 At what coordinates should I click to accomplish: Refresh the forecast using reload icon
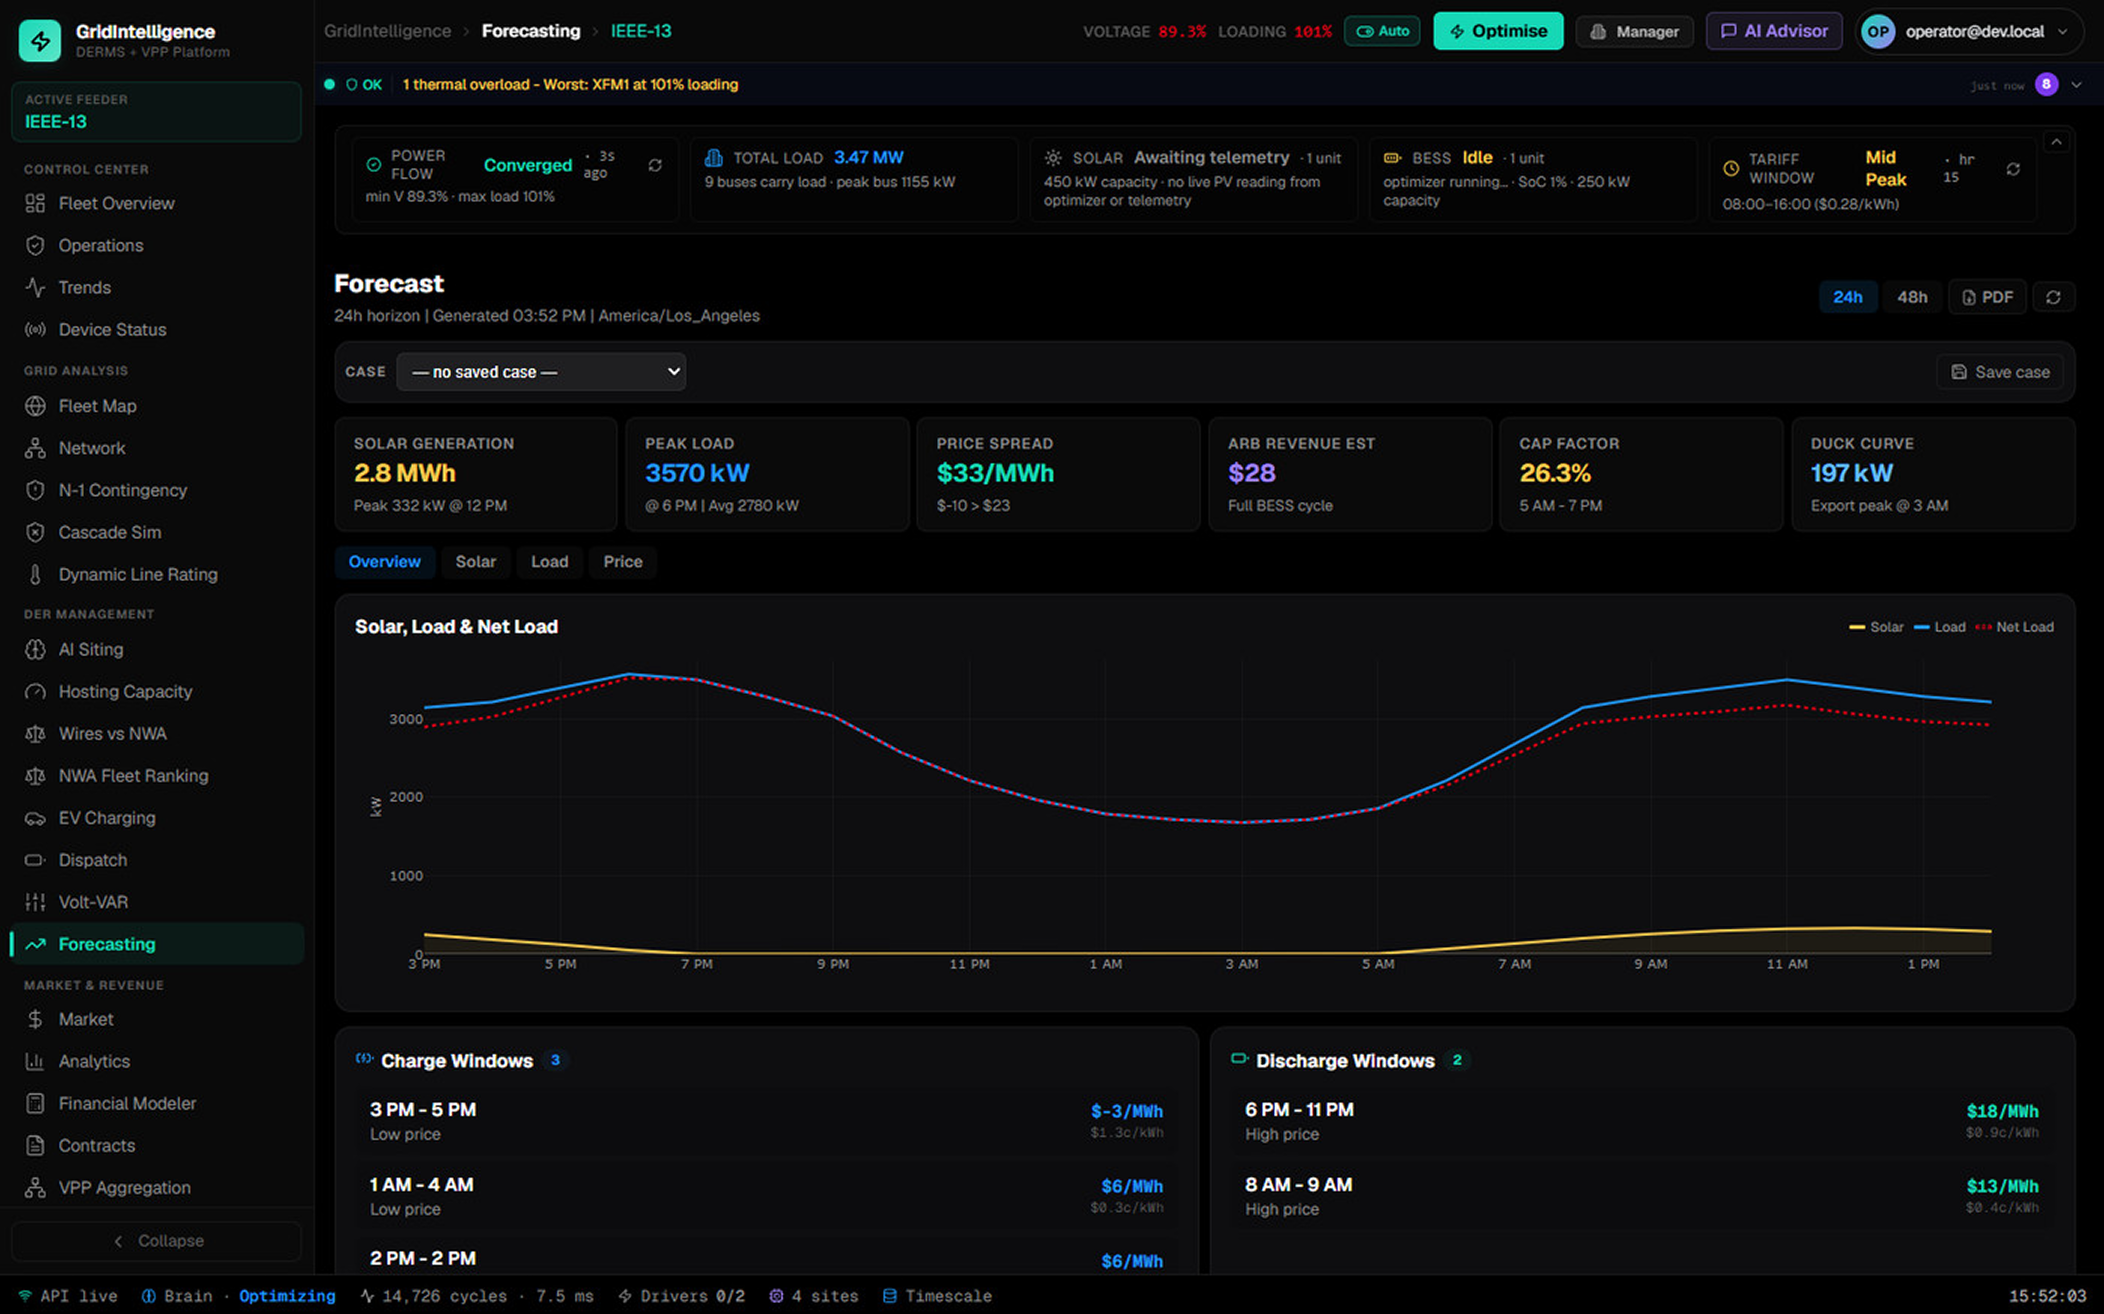(2053, 297)
